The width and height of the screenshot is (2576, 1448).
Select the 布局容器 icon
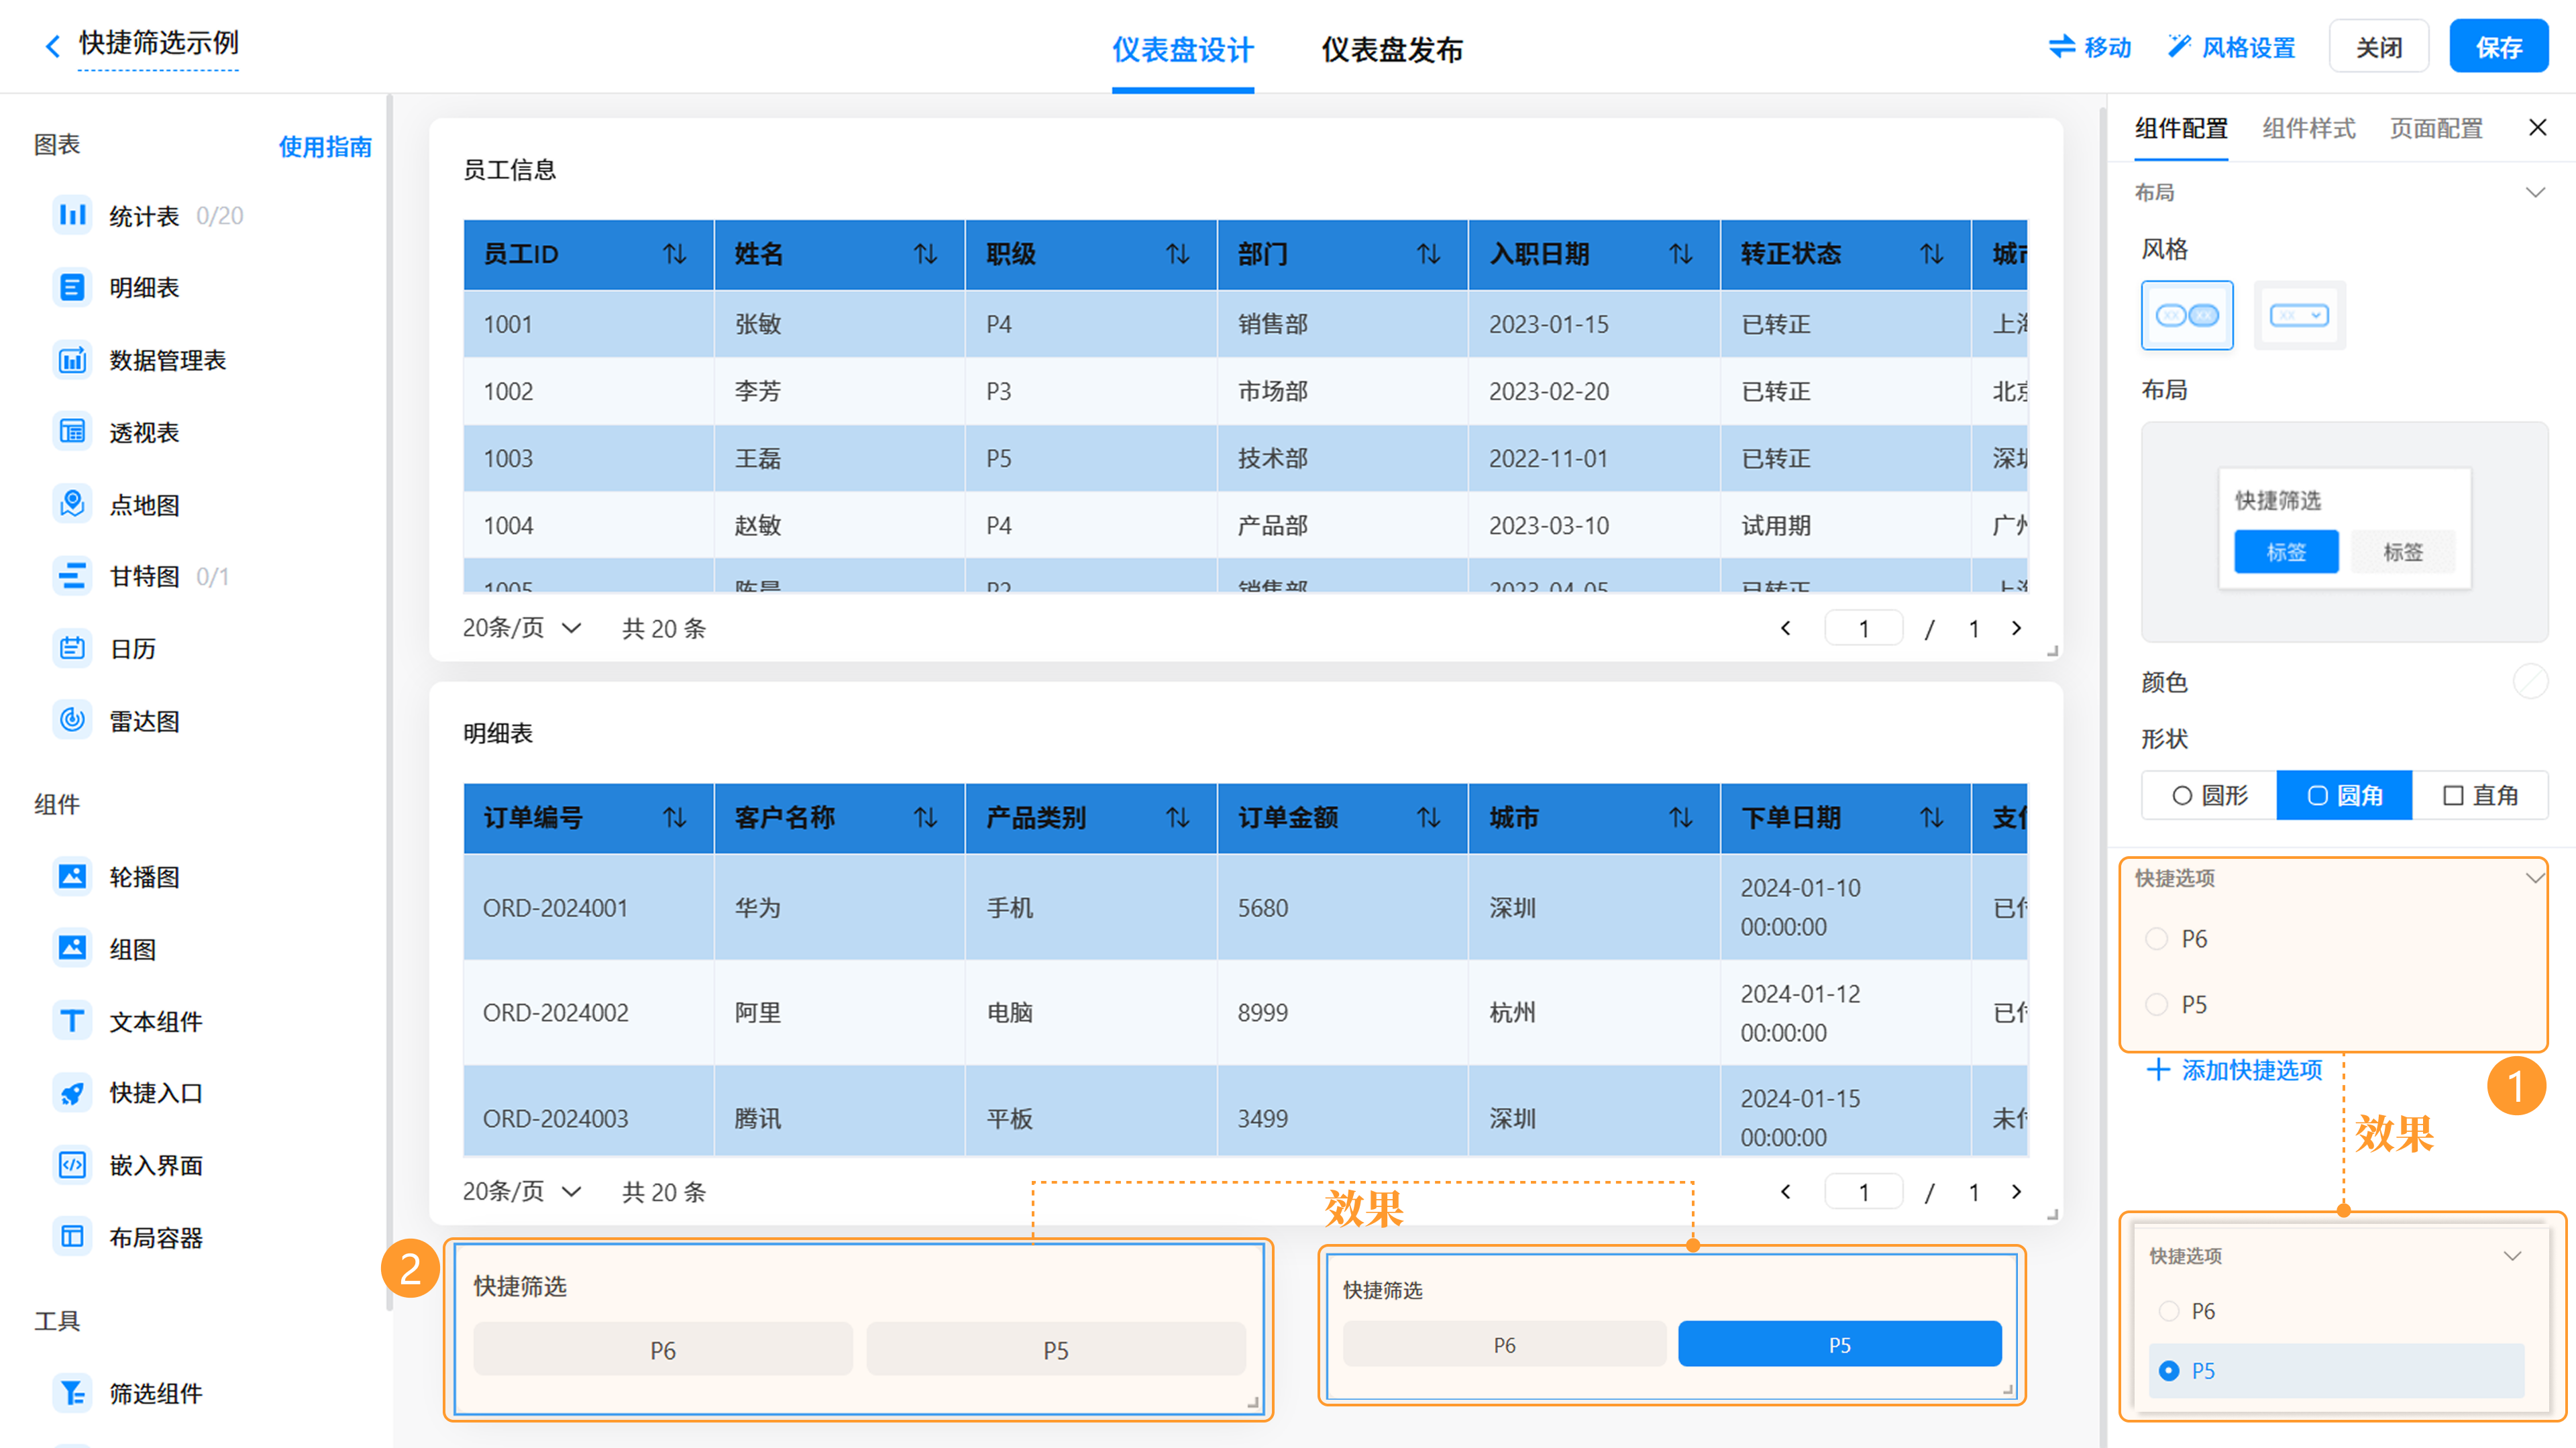click(72, 1237)
